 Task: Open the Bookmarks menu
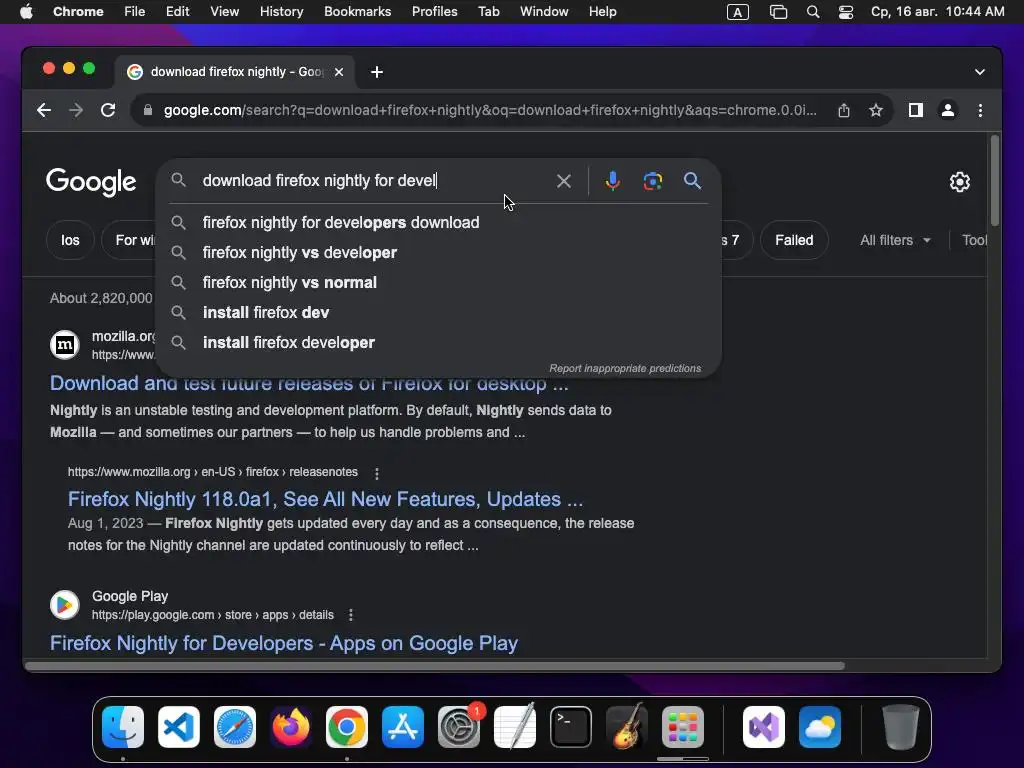point(357,12)
